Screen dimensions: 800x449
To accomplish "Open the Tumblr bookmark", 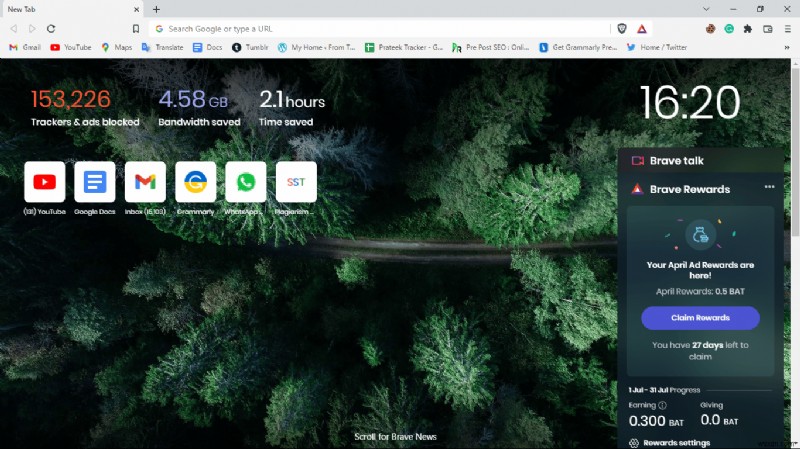I will pyautogui.click(x=250, y=47).
